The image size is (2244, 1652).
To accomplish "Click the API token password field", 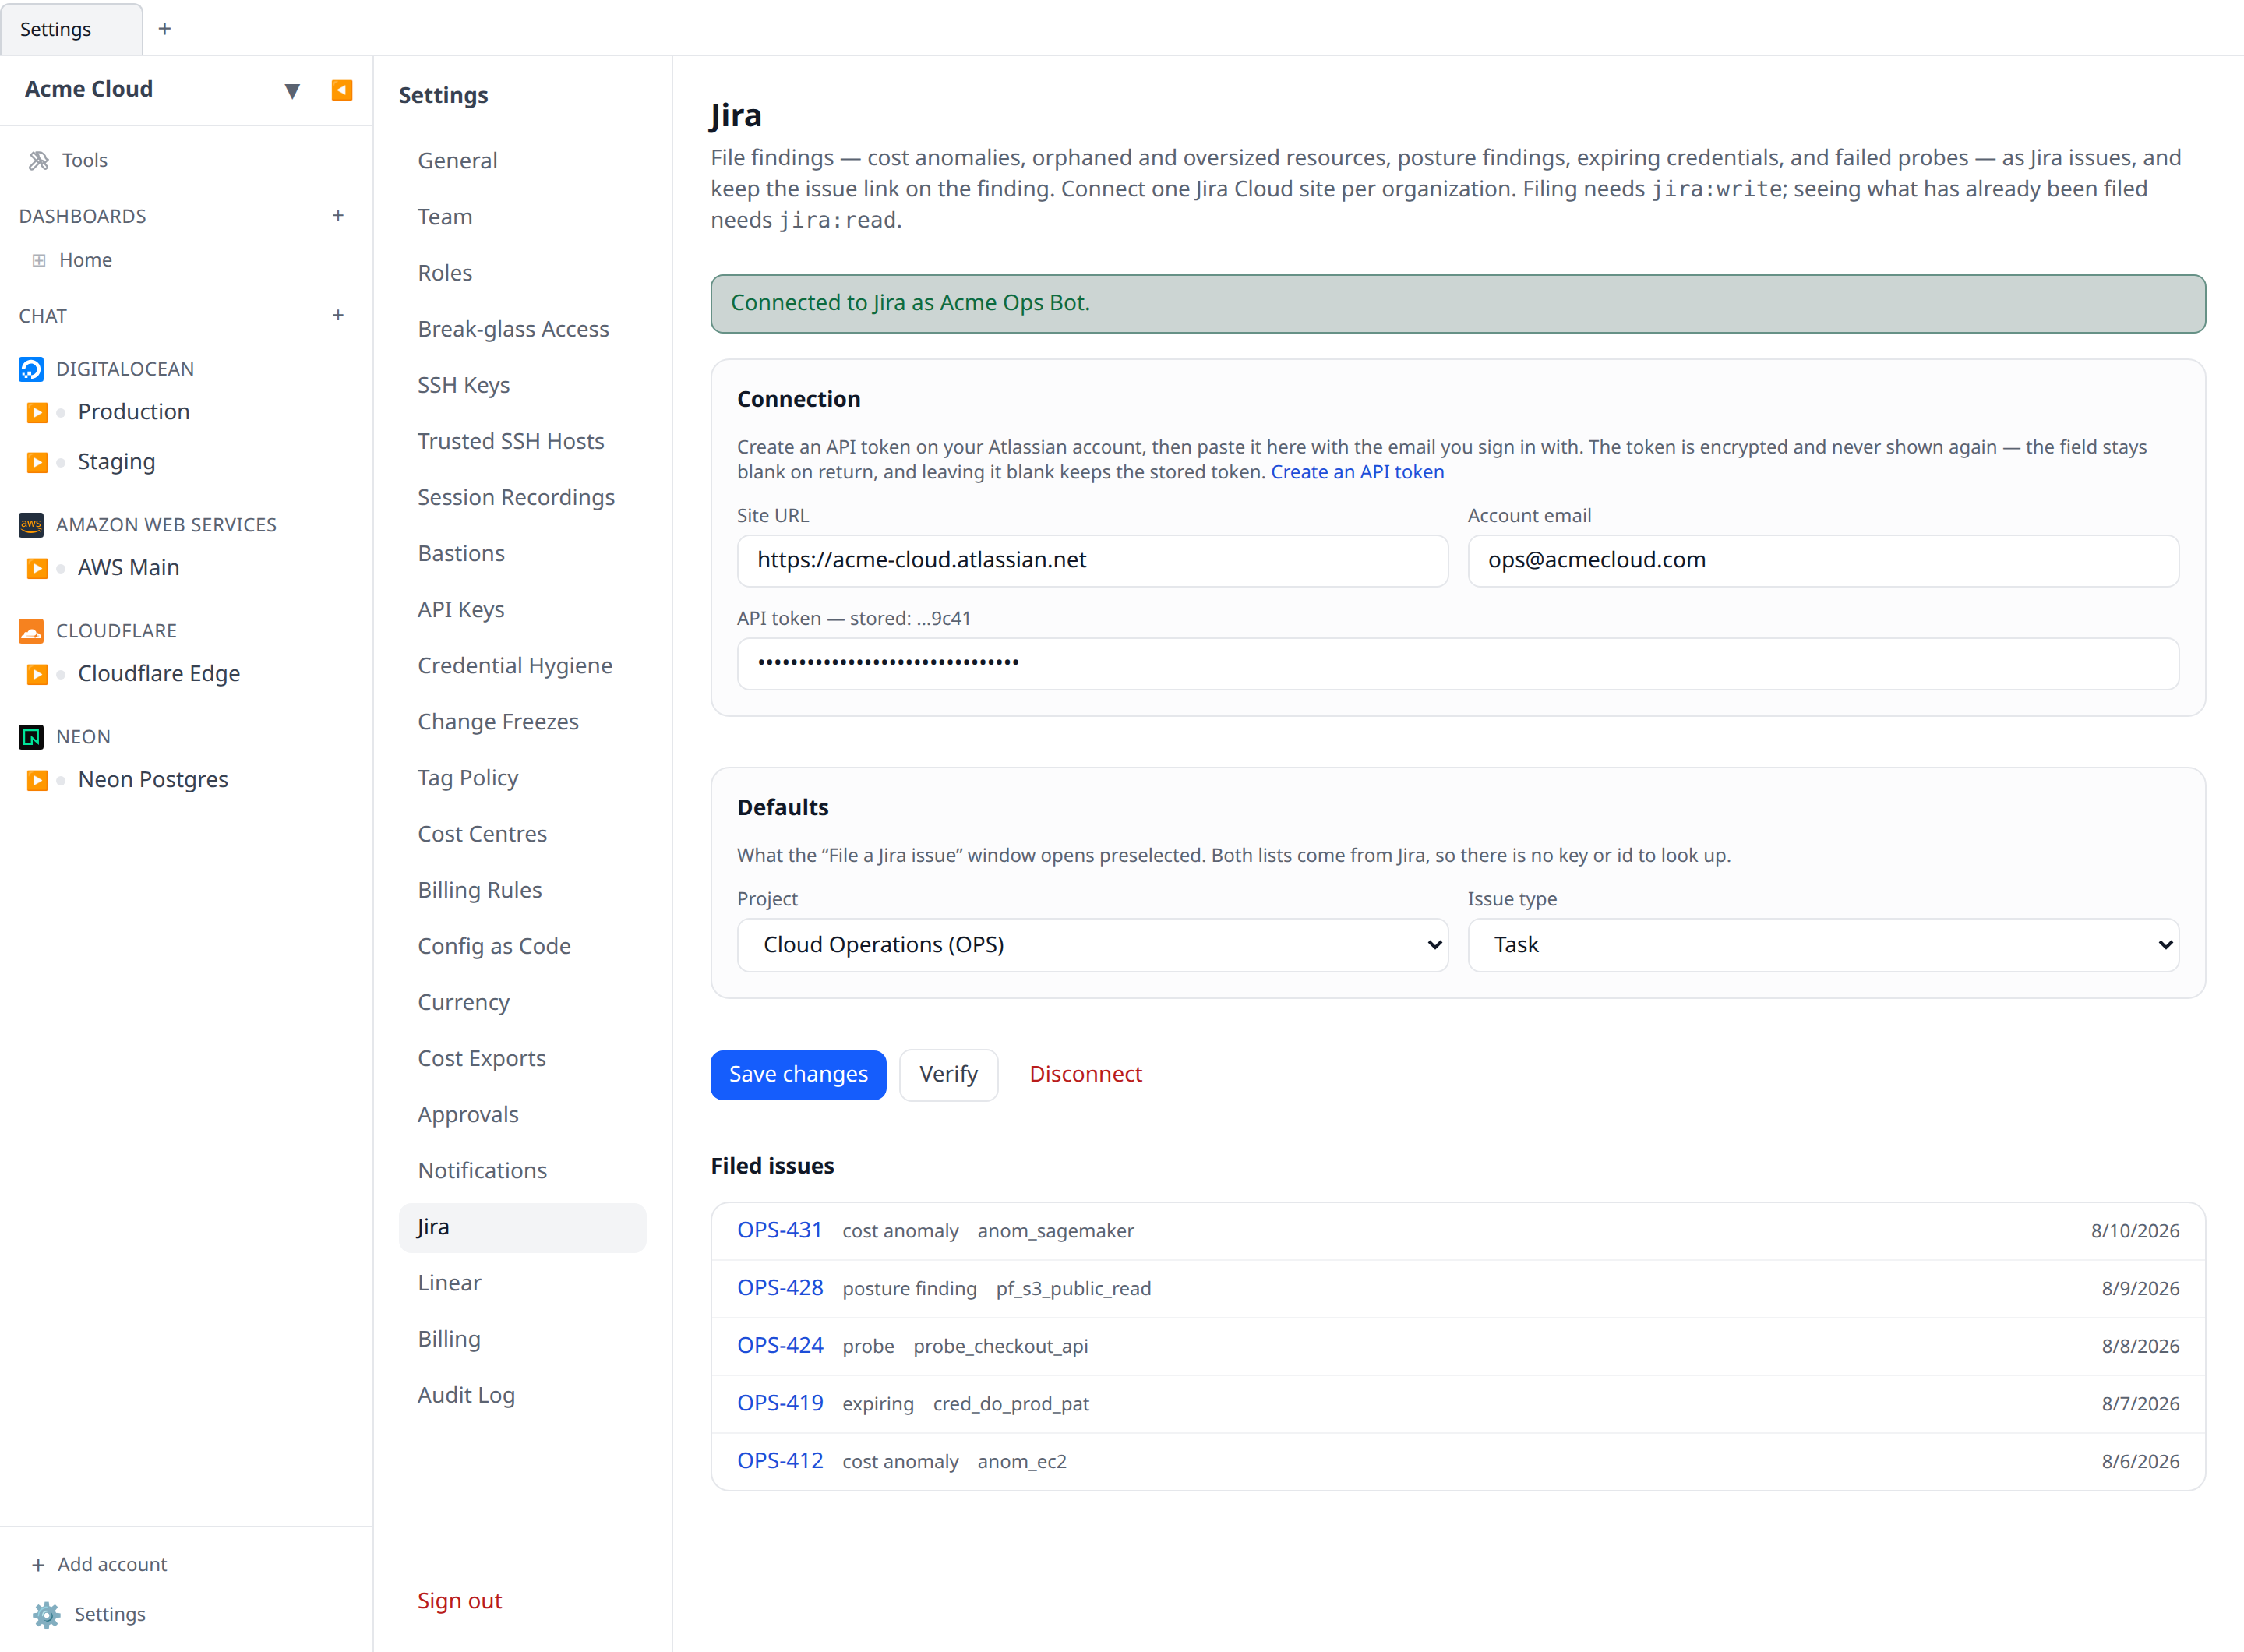I will point(1457,663).
